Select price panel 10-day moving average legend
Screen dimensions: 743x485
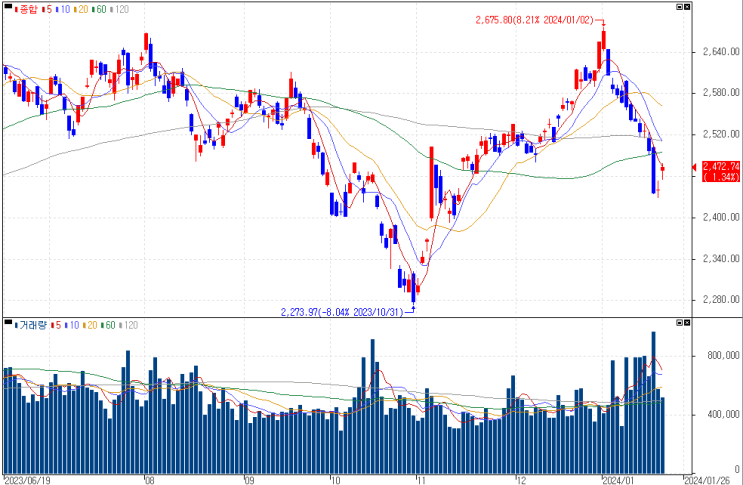tap(63, 9)
